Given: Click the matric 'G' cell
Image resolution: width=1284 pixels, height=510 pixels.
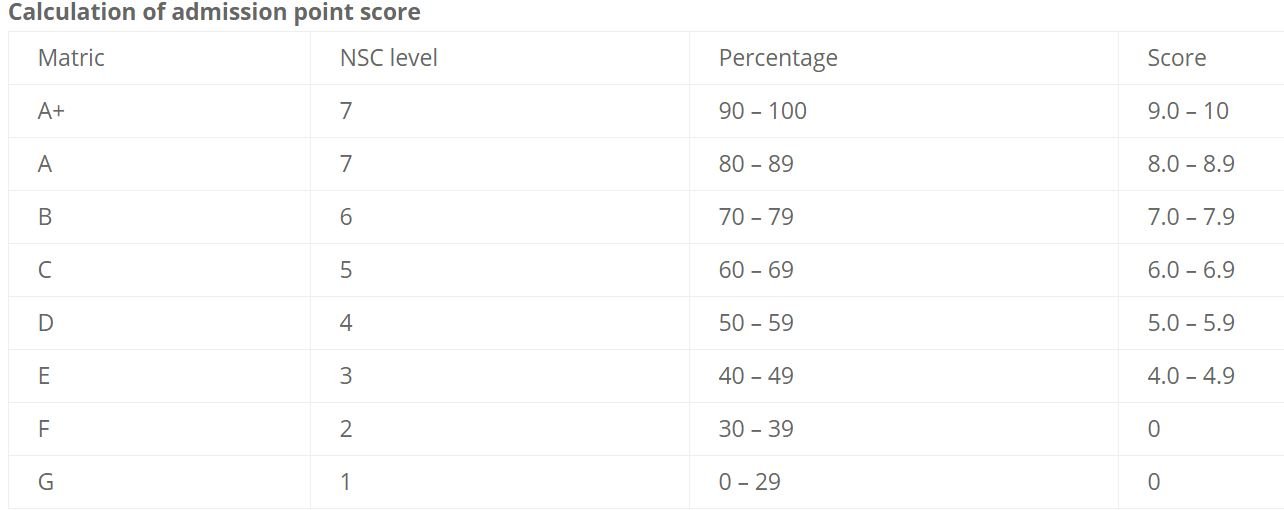Looking at the screenshot, I should click(x=45, y=482).
